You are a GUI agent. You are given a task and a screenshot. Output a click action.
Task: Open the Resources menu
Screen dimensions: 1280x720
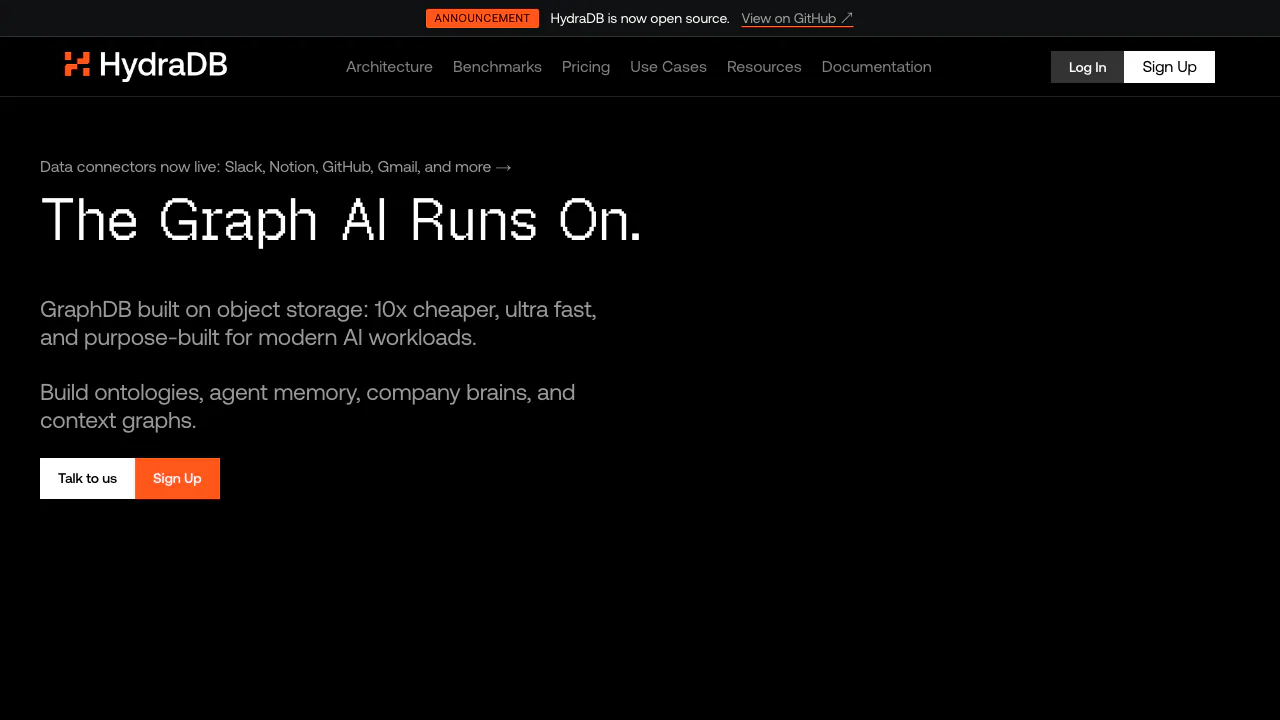pyautogui.click(x=764, y=67)
